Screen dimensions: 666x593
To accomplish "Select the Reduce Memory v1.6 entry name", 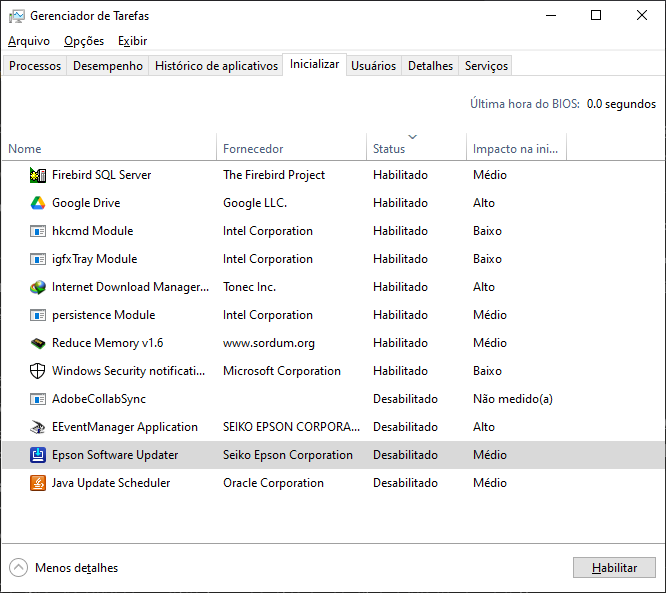I will pyautogui.click(x=107, y=343).
